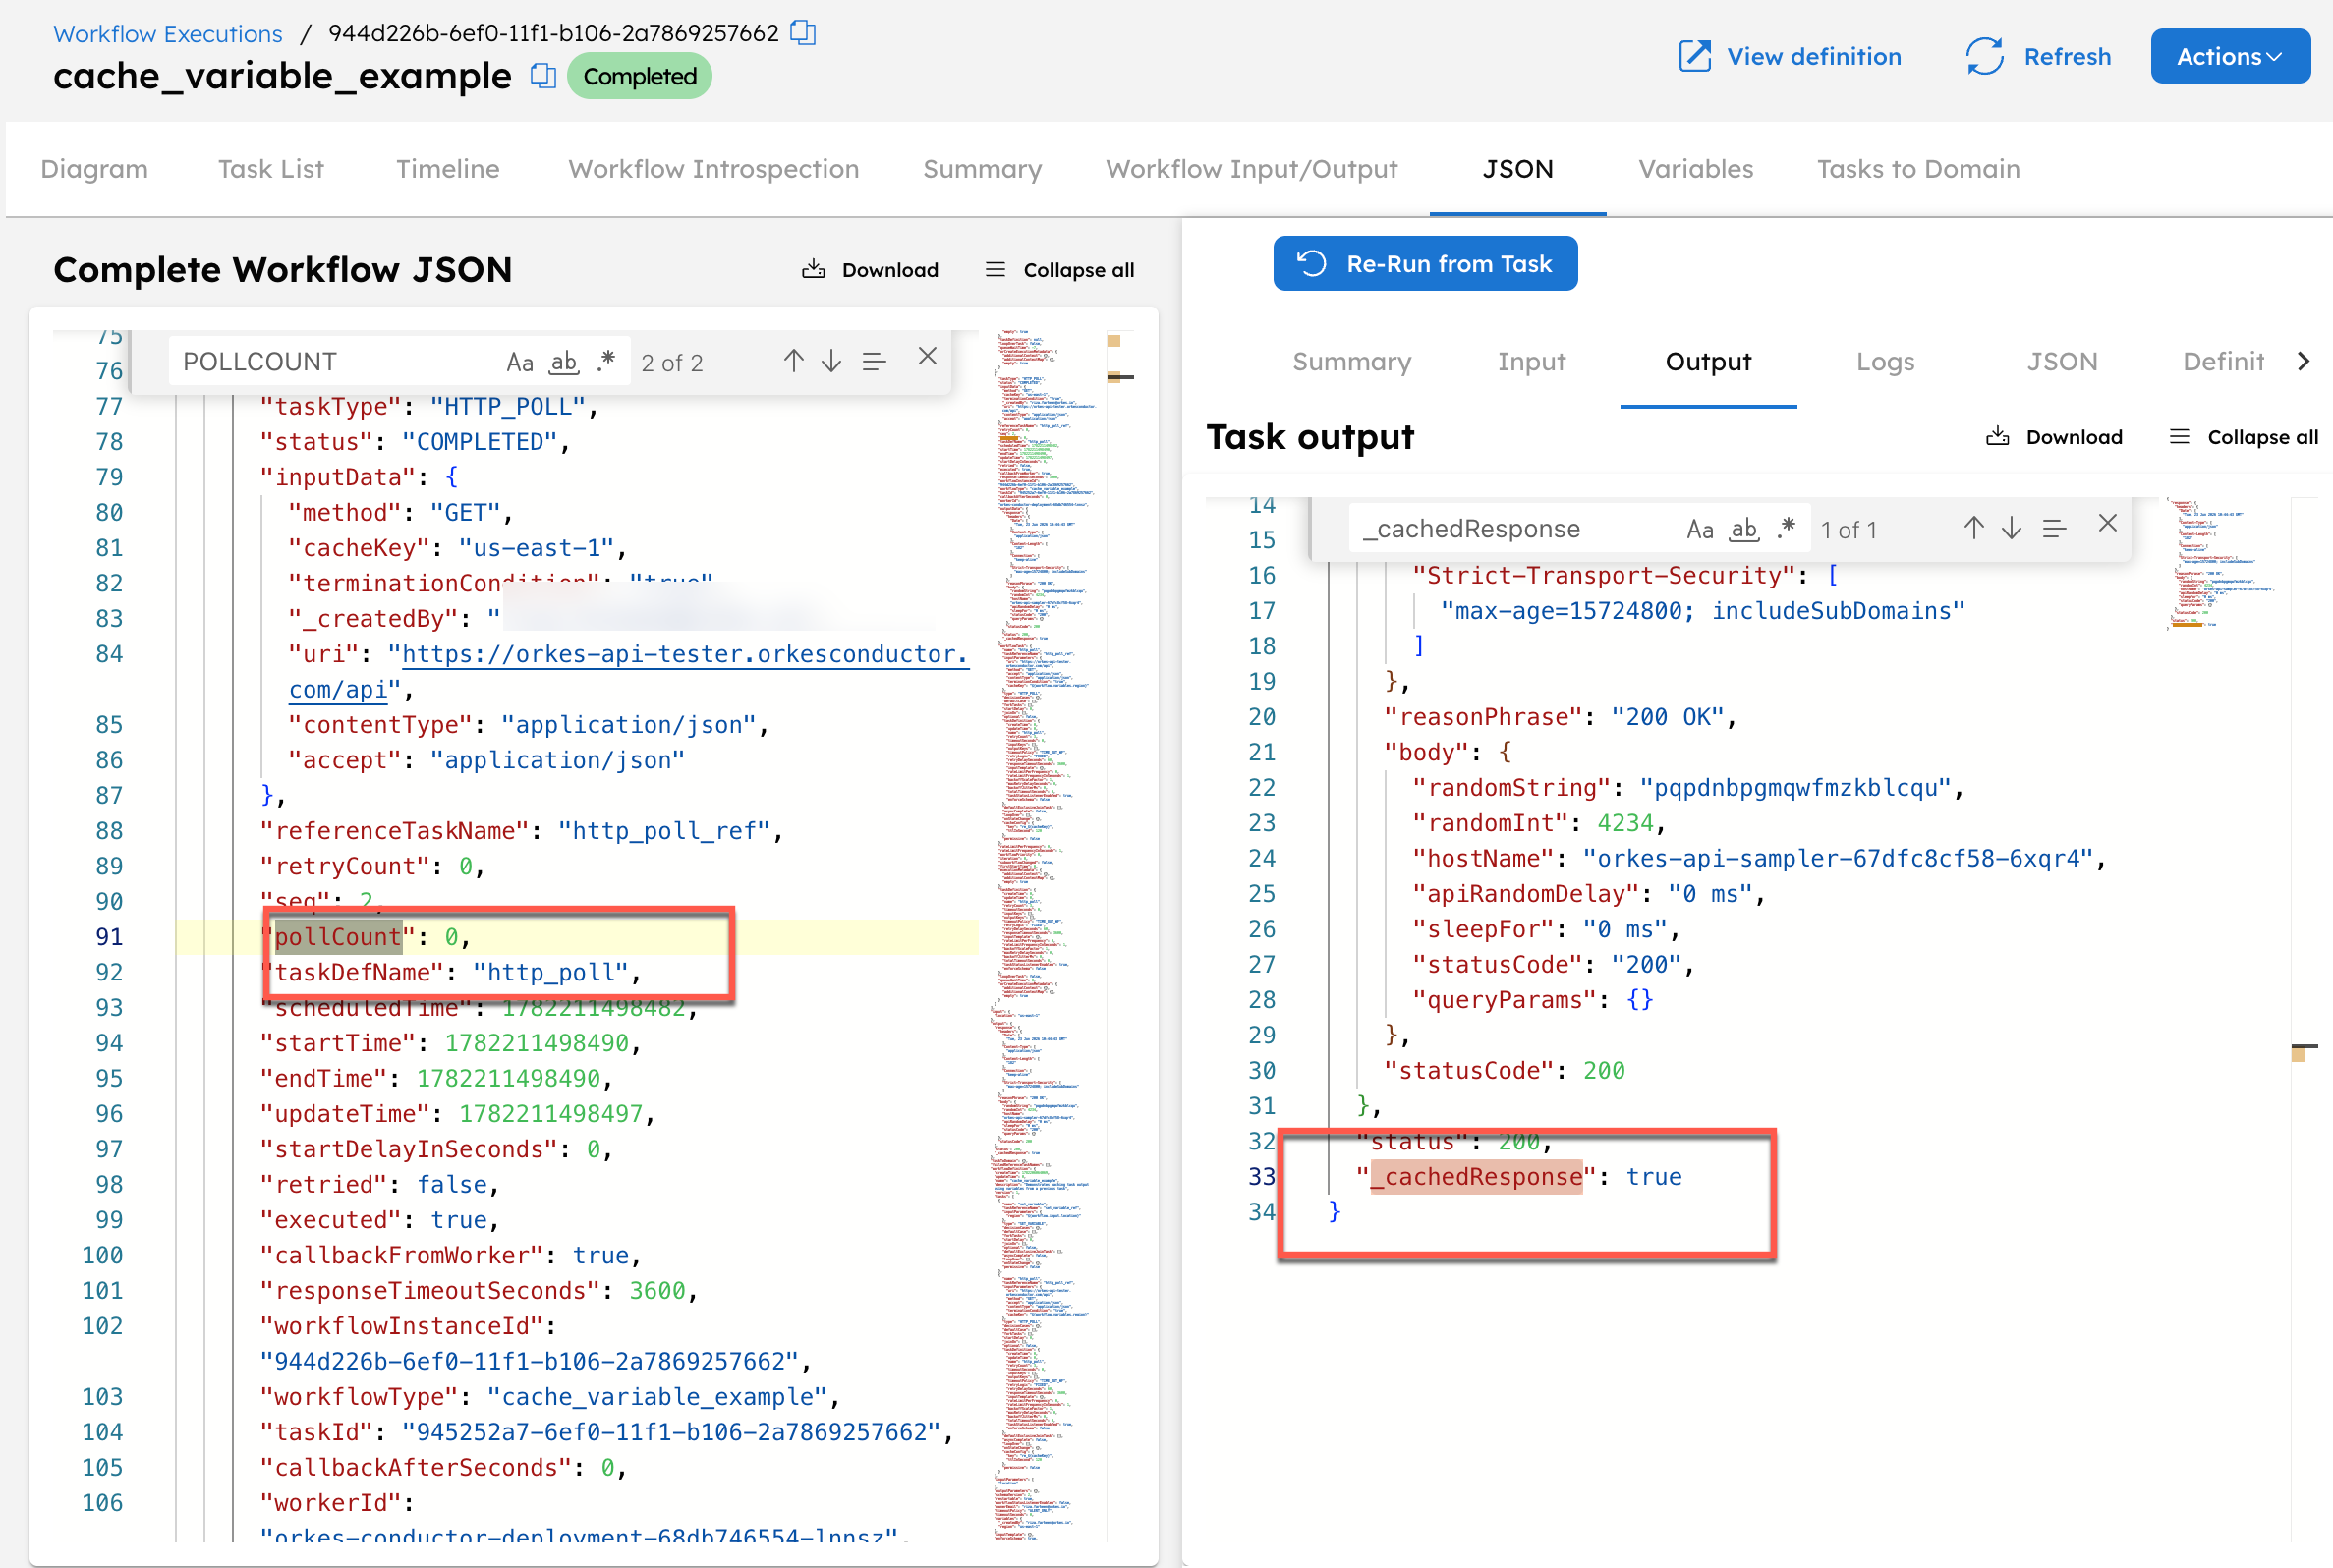2333x1568 pixels.
Task: Open the Actions dropdown
Action: click(2230, 57)
